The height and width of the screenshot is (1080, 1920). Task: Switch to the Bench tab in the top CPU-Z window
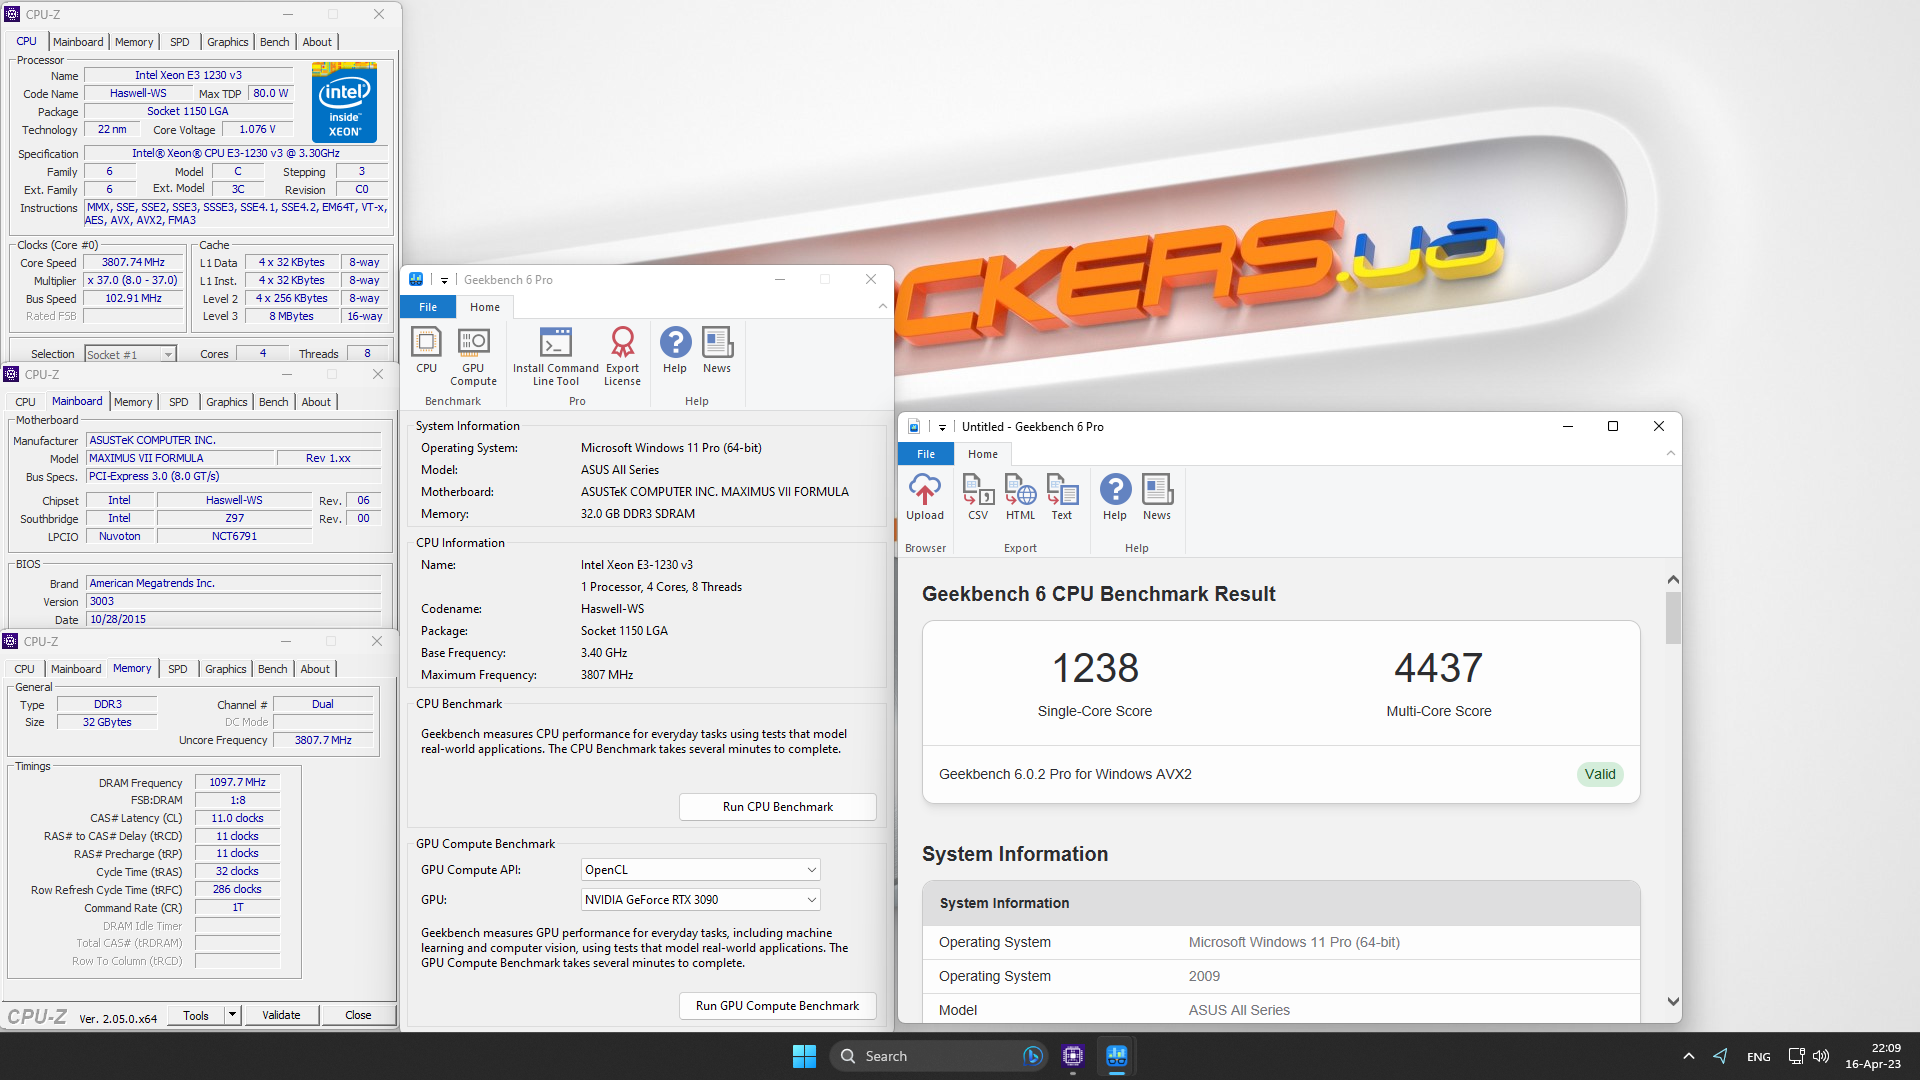point(275,42)
